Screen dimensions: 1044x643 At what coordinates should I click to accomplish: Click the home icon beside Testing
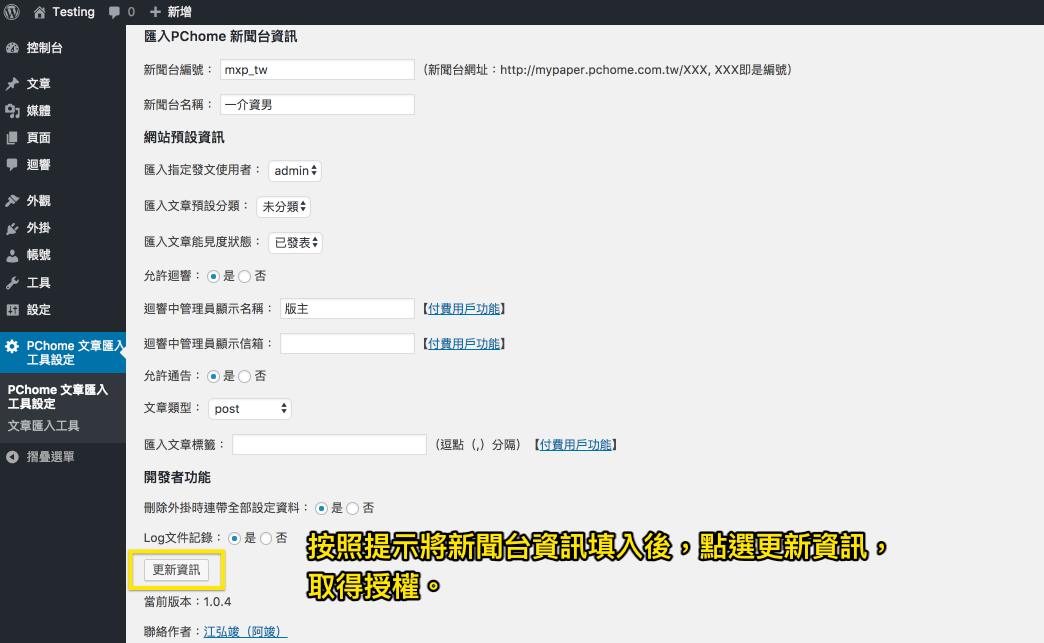coord(39,12)
